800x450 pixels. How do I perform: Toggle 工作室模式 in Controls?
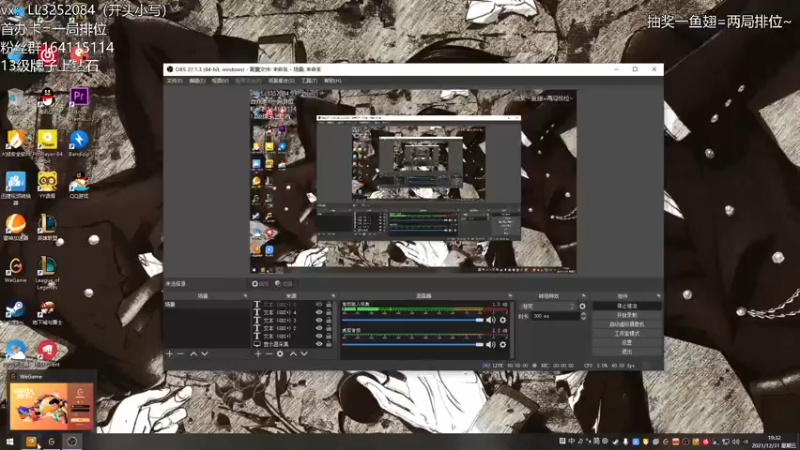[627, 334]
